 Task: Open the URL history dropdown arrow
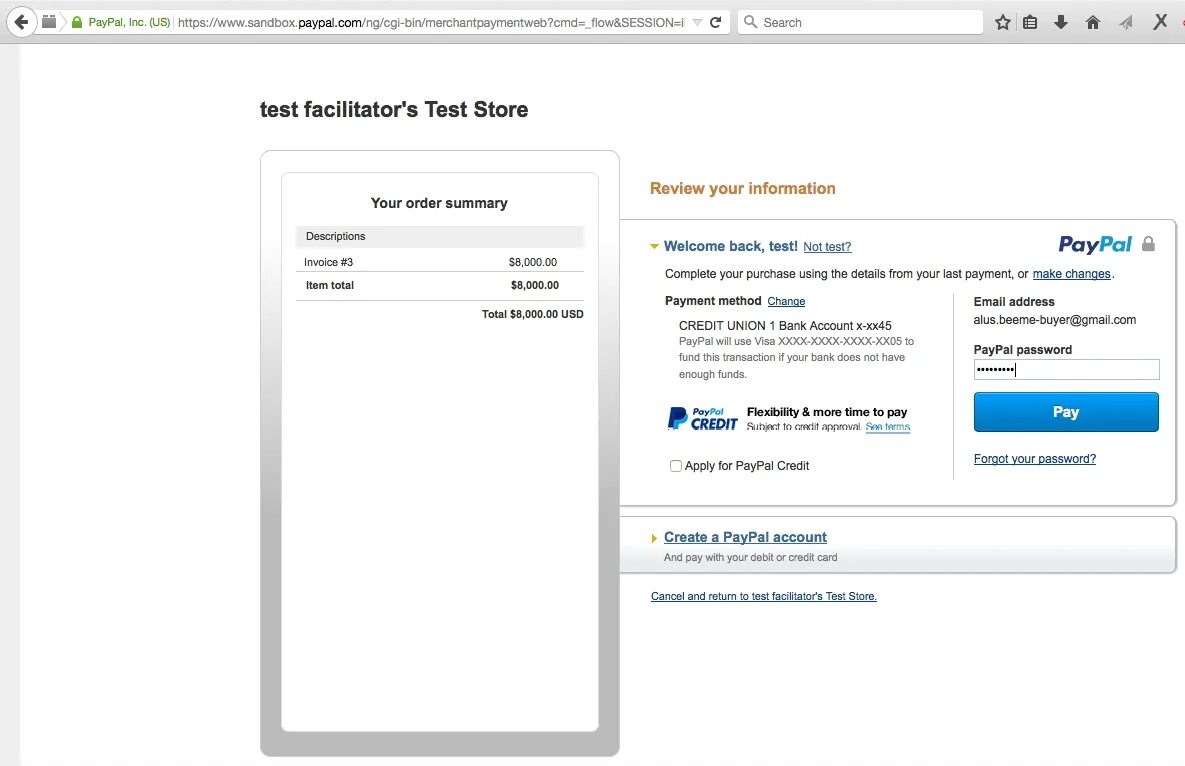697,23
